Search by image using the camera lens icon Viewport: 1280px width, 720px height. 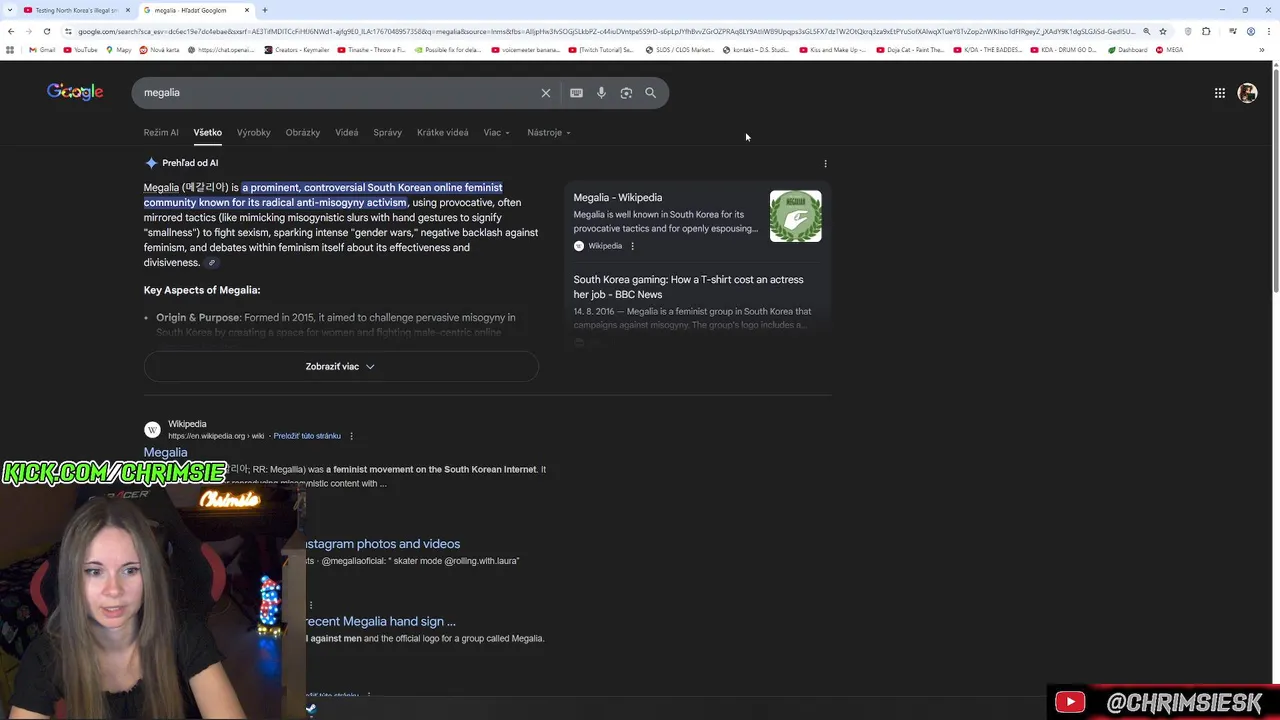click(626, 93)
